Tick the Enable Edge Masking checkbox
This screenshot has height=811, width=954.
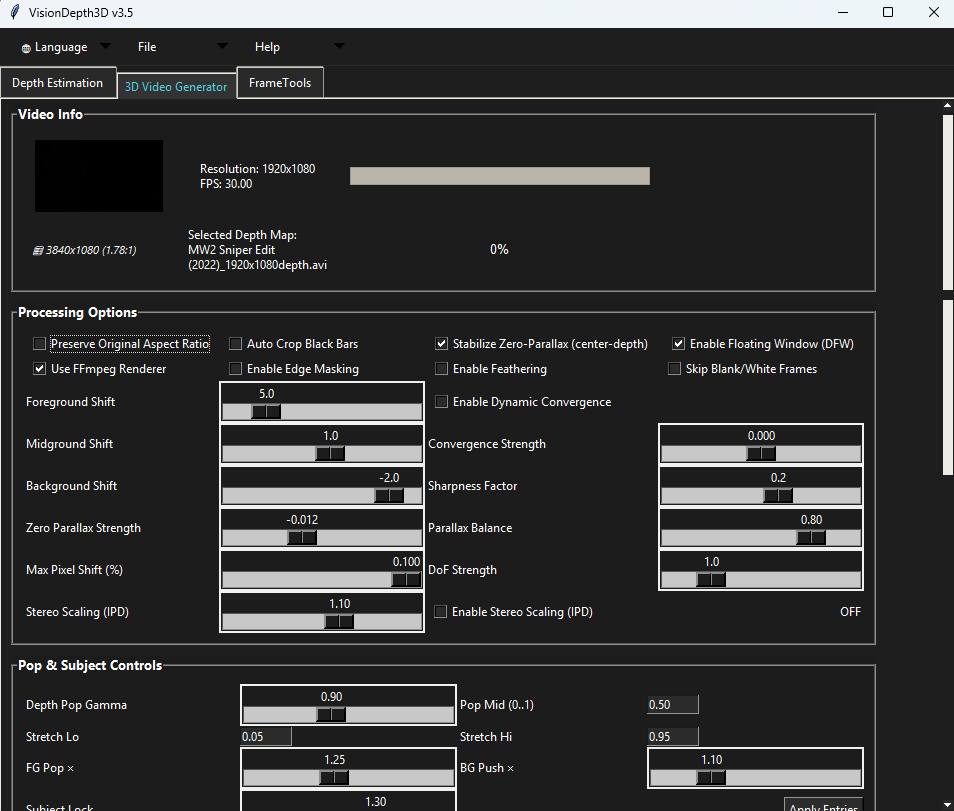click(235, 369)
